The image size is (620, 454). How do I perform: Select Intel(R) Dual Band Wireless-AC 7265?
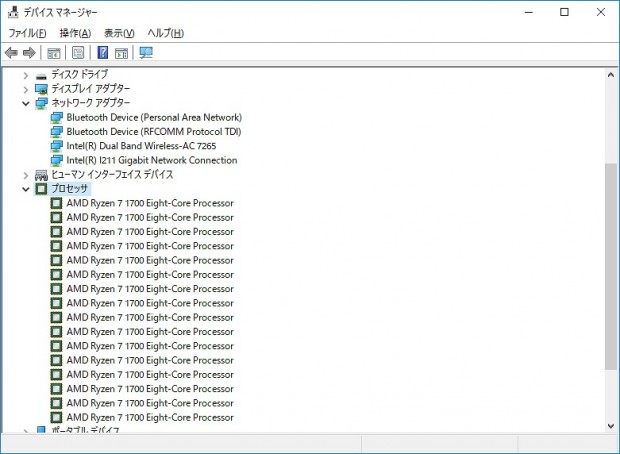point(141,146)
